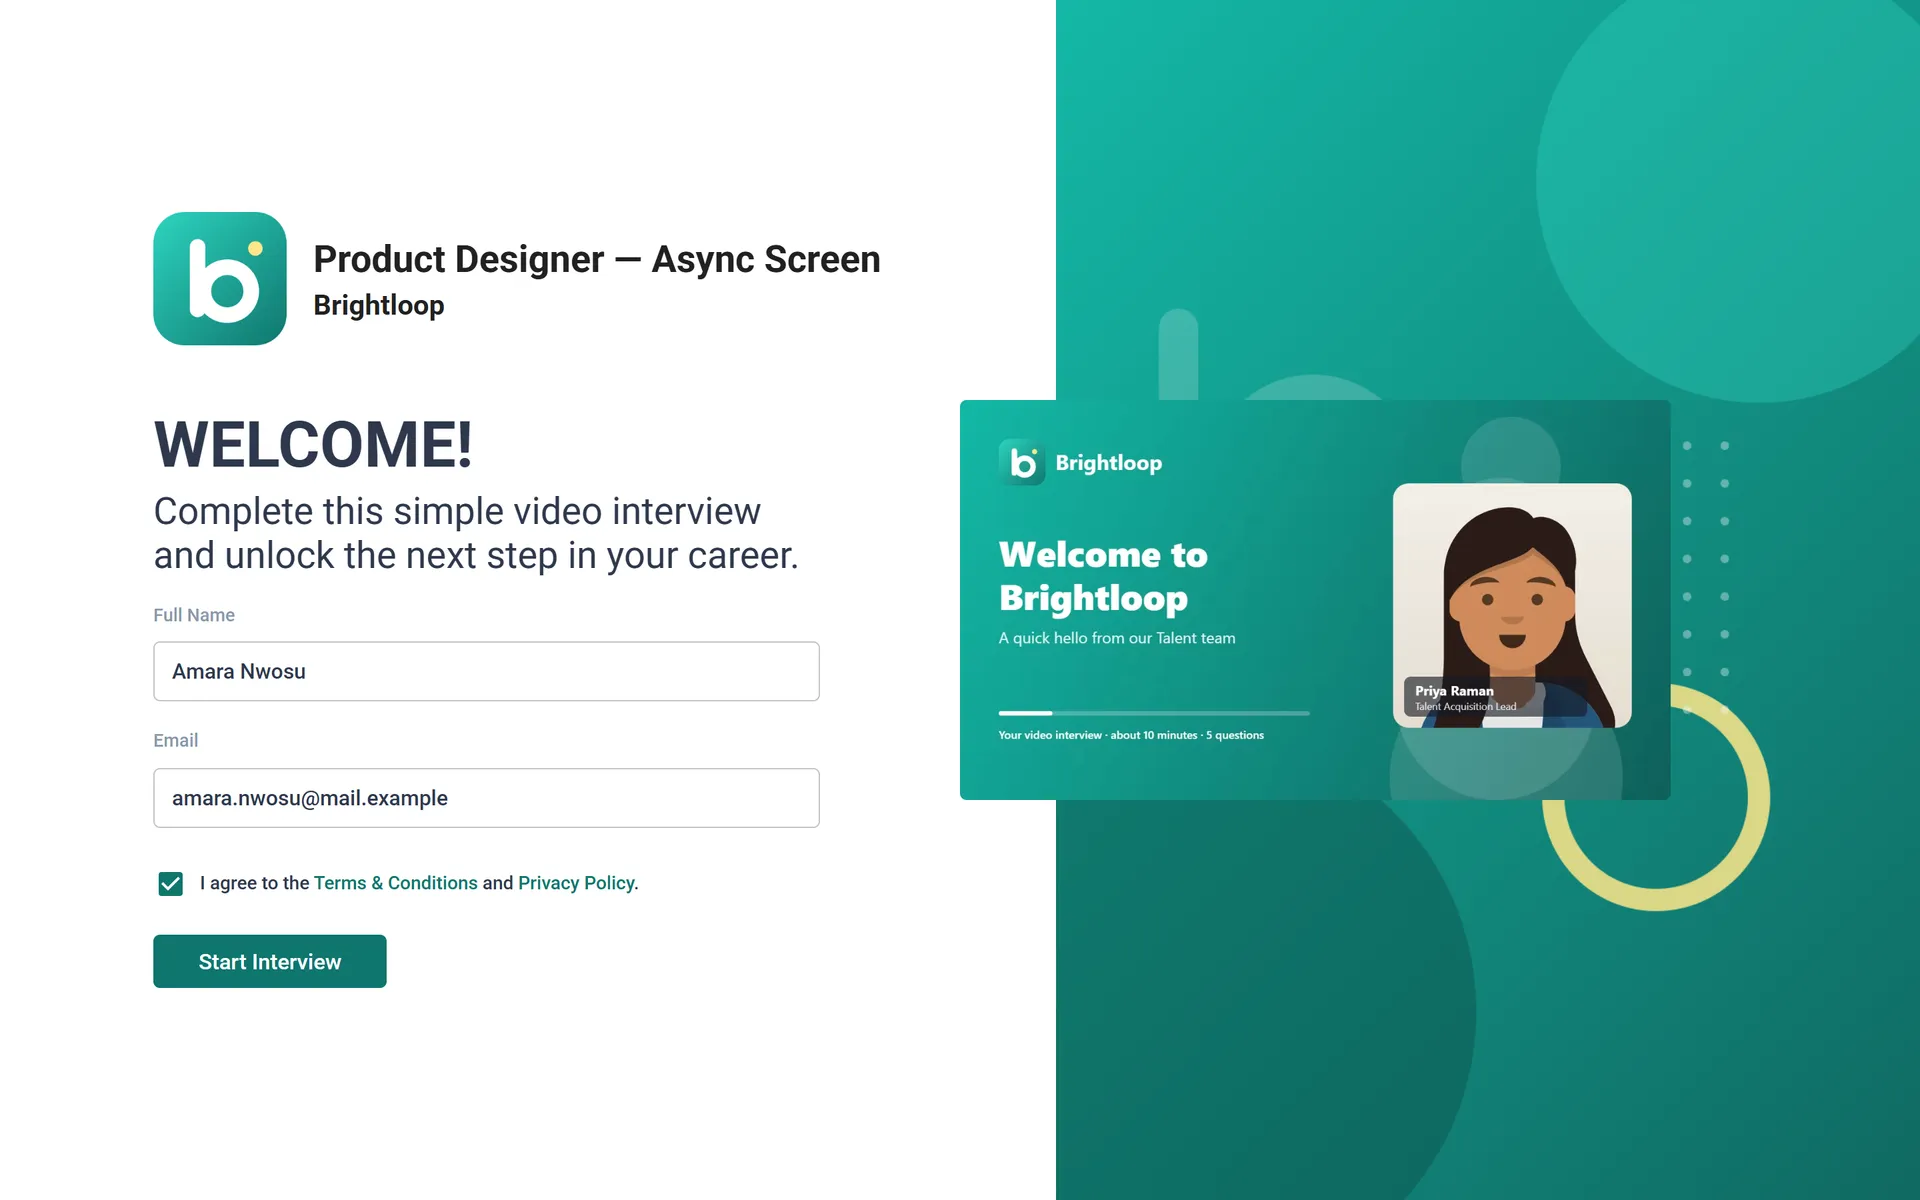
Task: Click the 'about 10 minutes · 5 questions' caption
Action: tap(1187, 735)
